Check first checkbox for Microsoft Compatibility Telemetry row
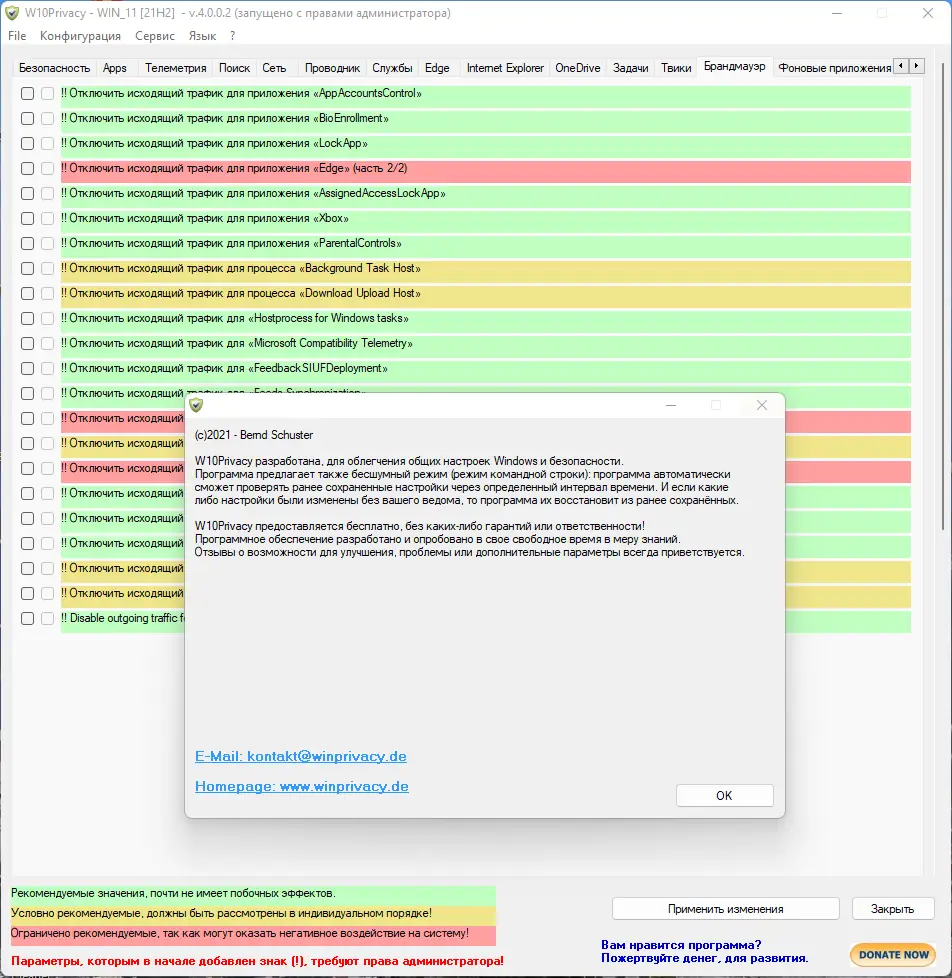This screenshot has height=978, width=952. pyautogui.click(x=27, y=343)
